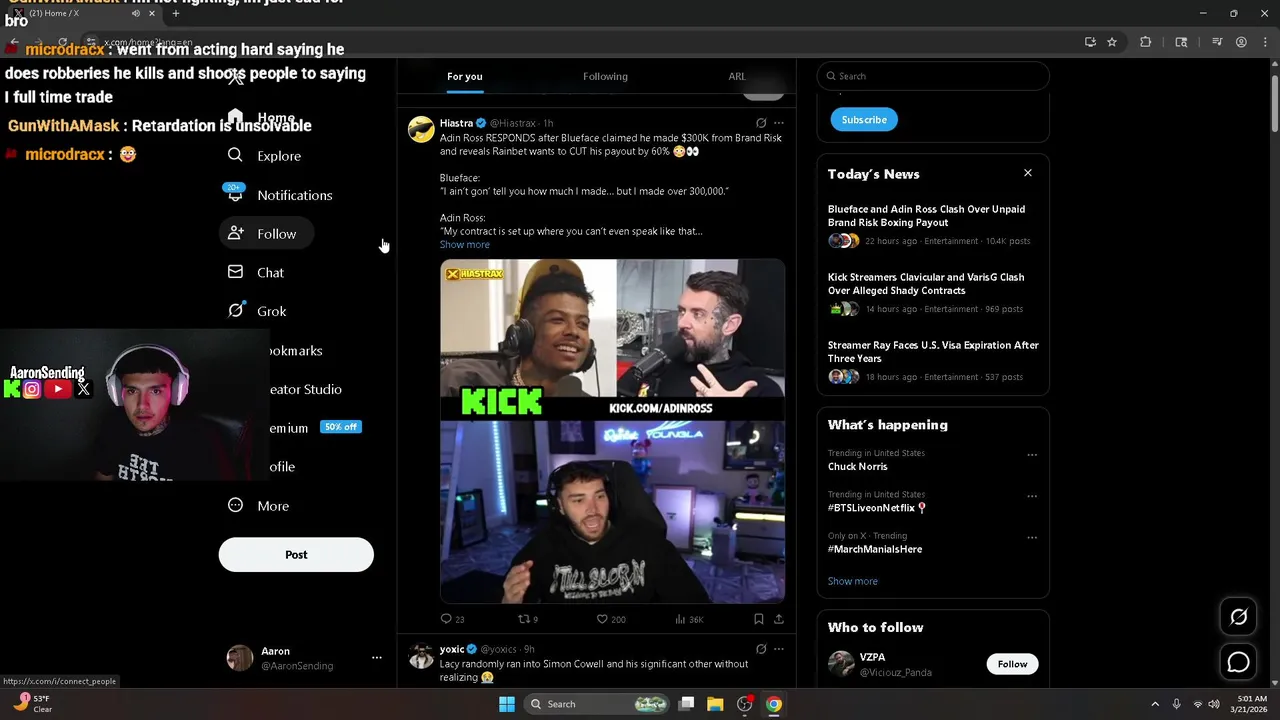
Task: Open the floating Grok button at bottom right
Action: click(x=1238, y=617)
